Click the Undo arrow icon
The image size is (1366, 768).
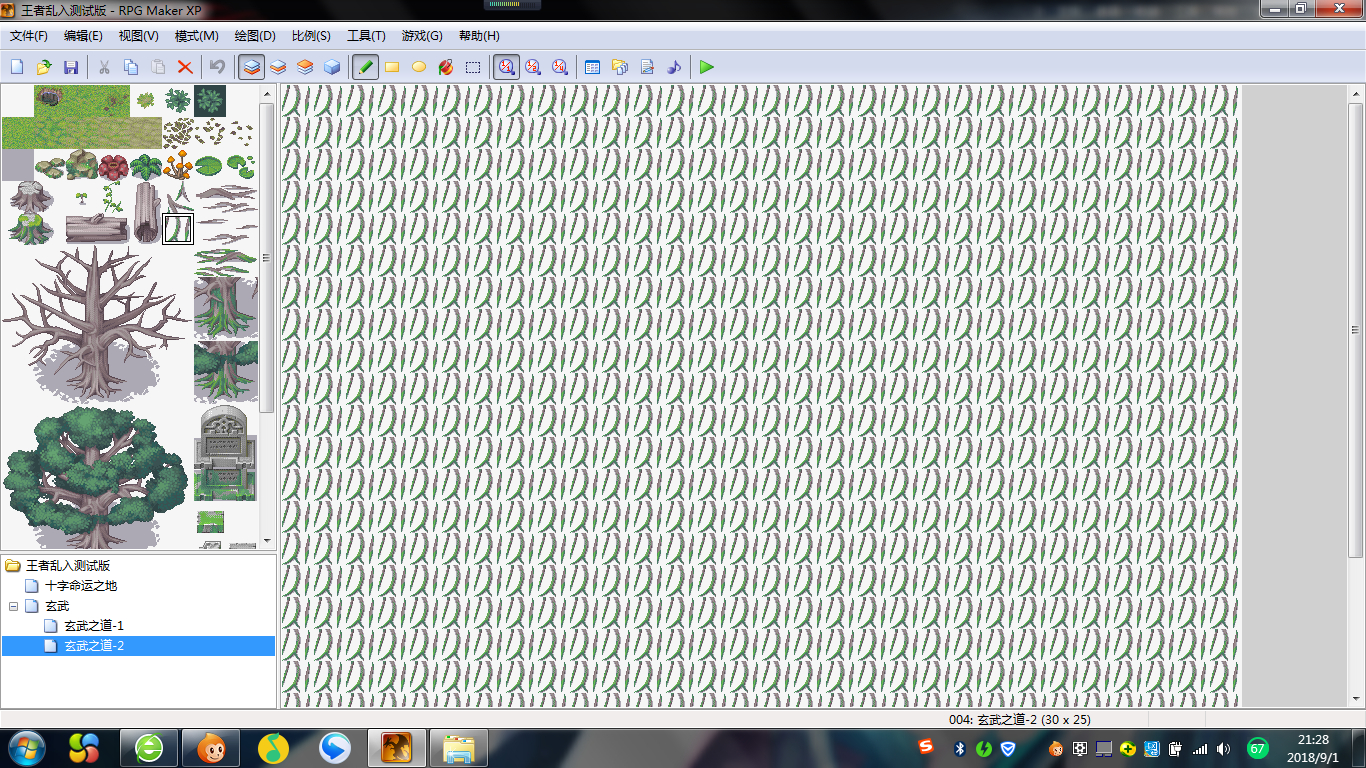217,67
